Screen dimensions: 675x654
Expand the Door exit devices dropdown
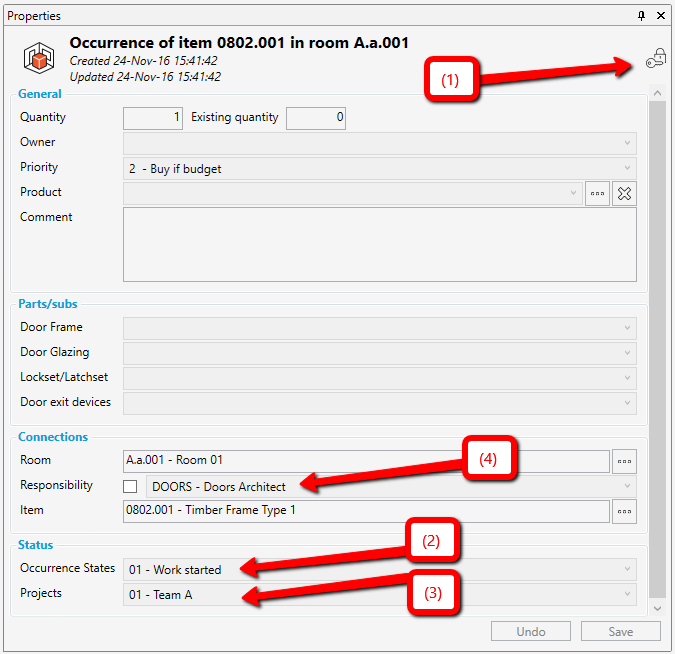(380, 403)
